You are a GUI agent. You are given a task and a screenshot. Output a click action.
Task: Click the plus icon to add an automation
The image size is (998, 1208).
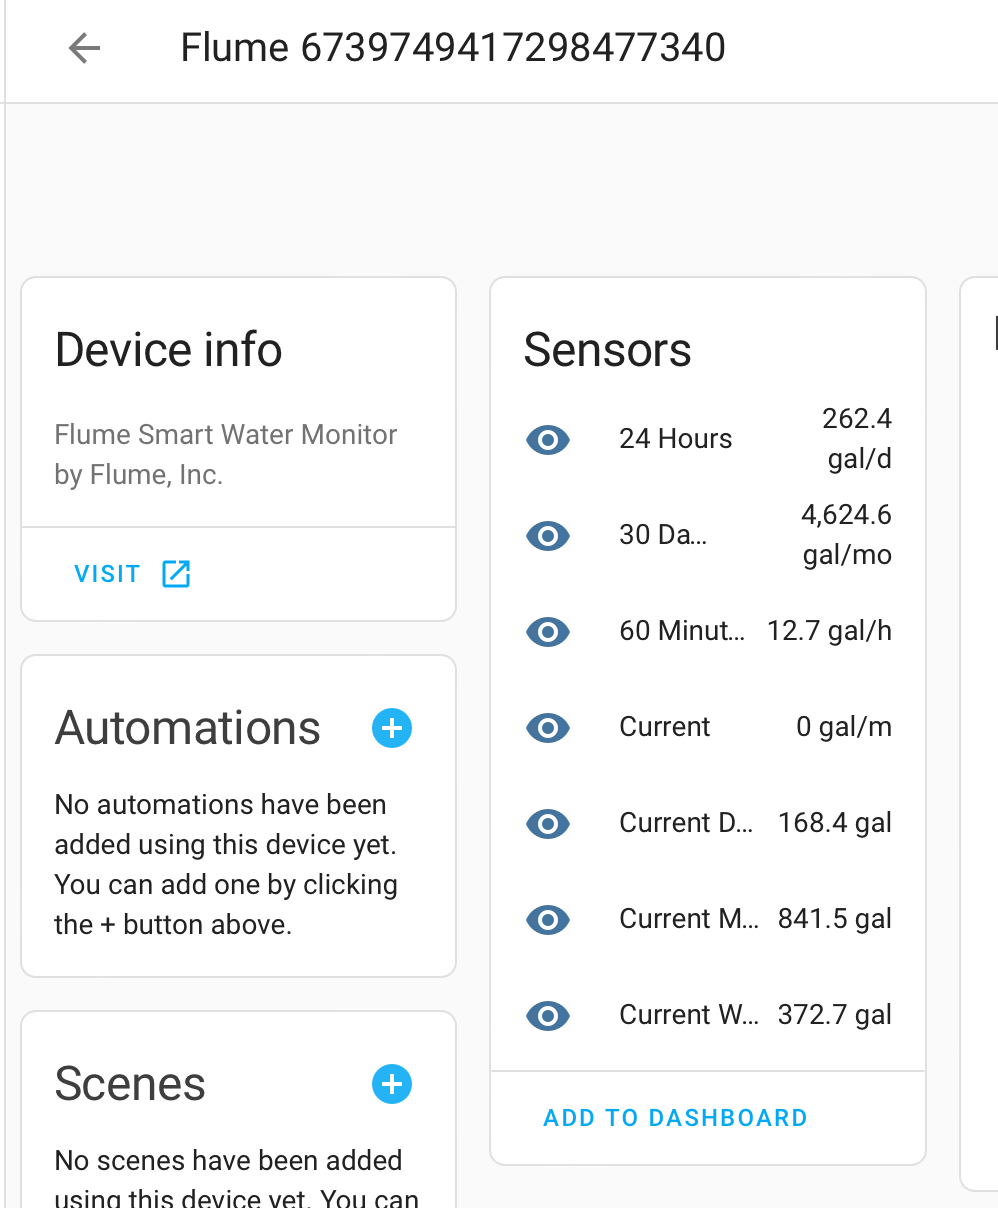392,728
